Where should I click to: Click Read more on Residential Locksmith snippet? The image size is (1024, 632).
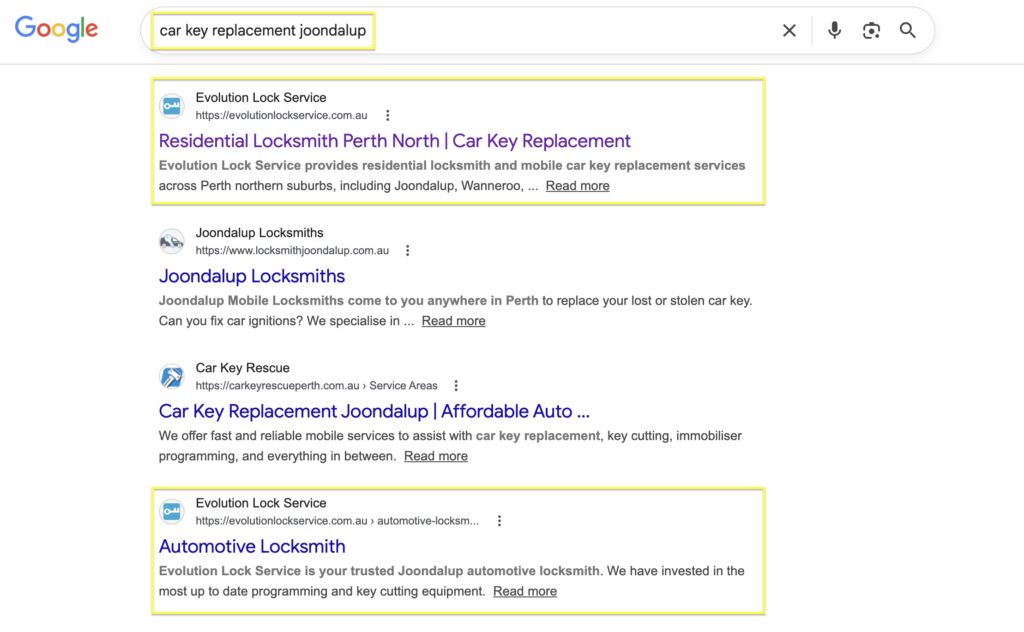(x=577, y=186)
